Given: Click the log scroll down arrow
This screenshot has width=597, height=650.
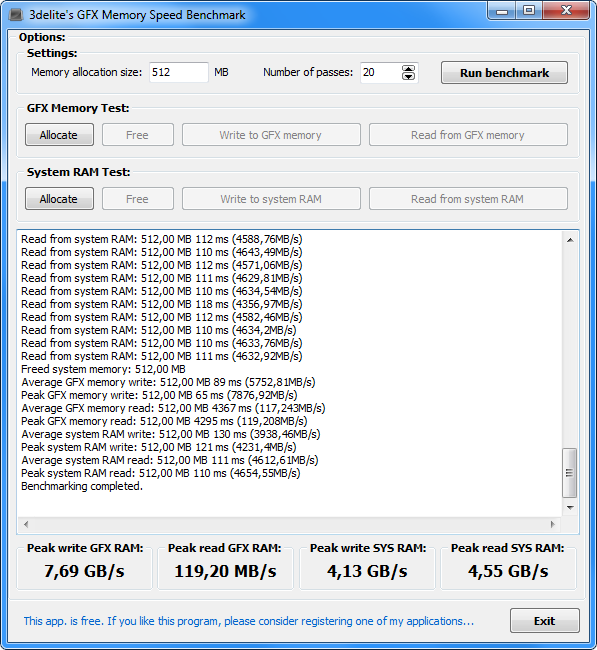Looking at the screenshot, I should coord(570,507).
